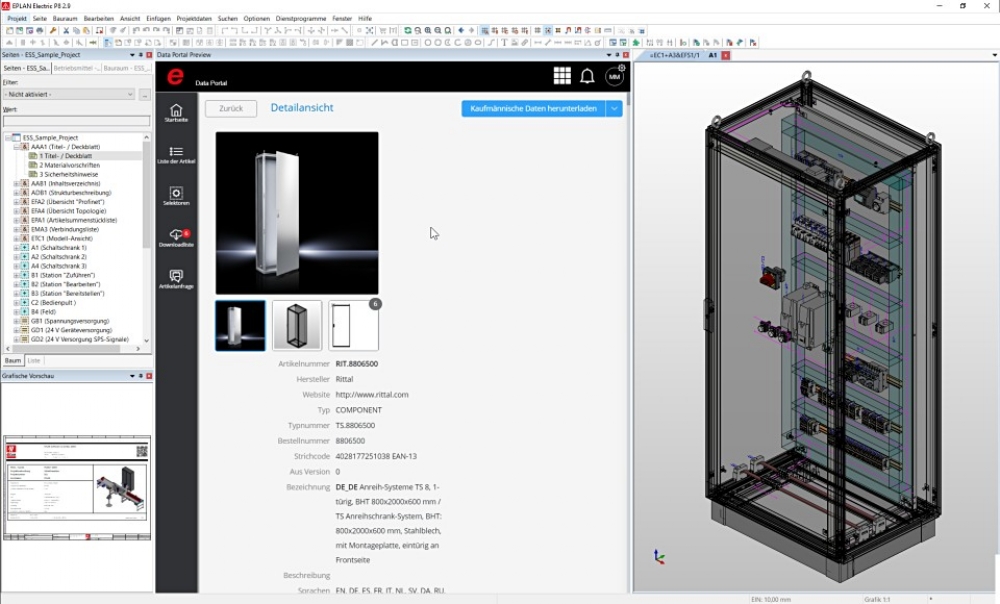Open dropdown arrow beside Kaufmännische Daten herunterladen

pyautogui.click(x=614, y=108)
